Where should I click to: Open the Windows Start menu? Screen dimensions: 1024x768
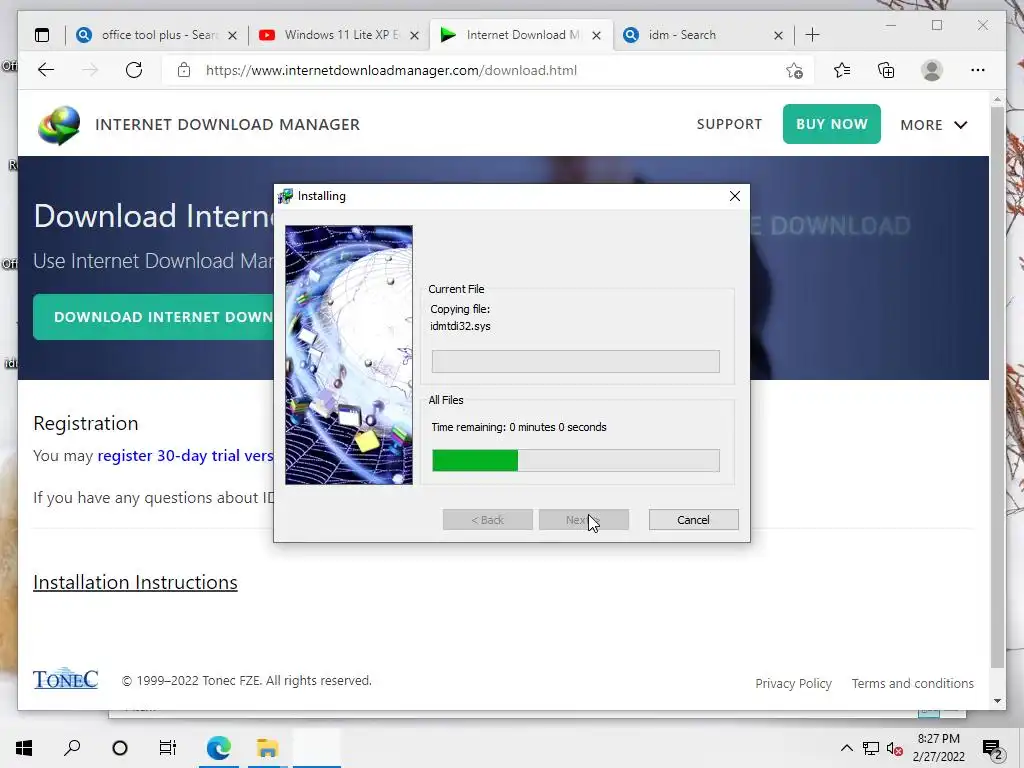pyautogui.click(x=24, y=748)
